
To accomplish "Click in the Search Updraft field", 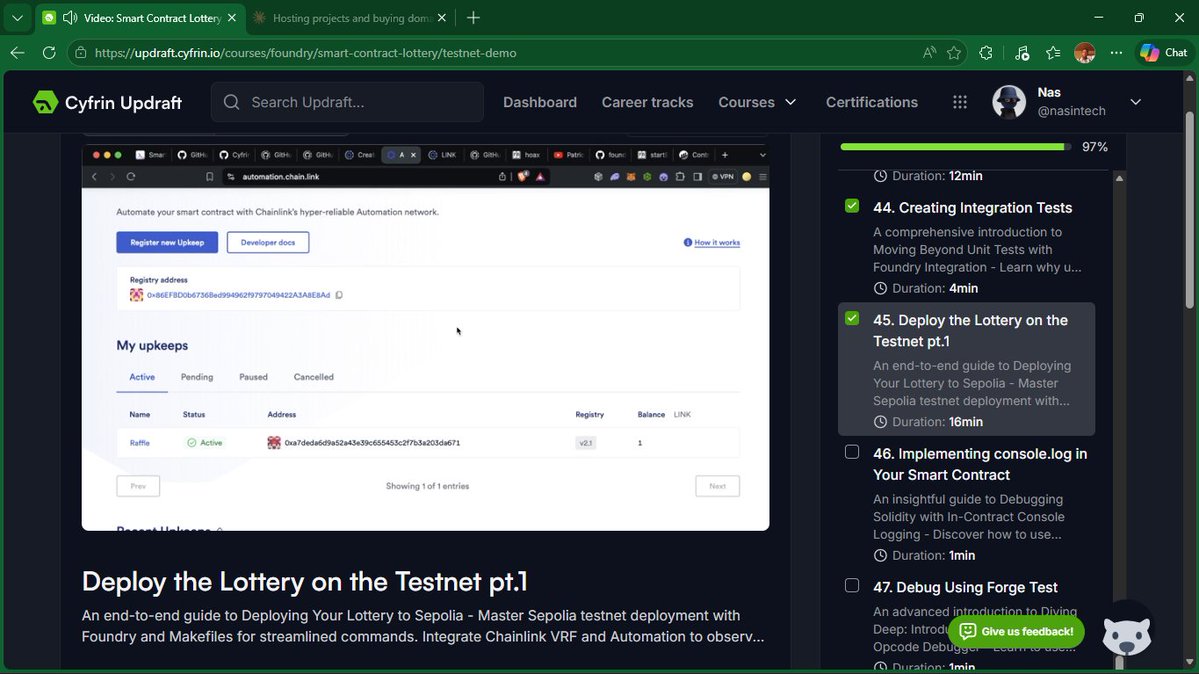I will click(347, 102).
